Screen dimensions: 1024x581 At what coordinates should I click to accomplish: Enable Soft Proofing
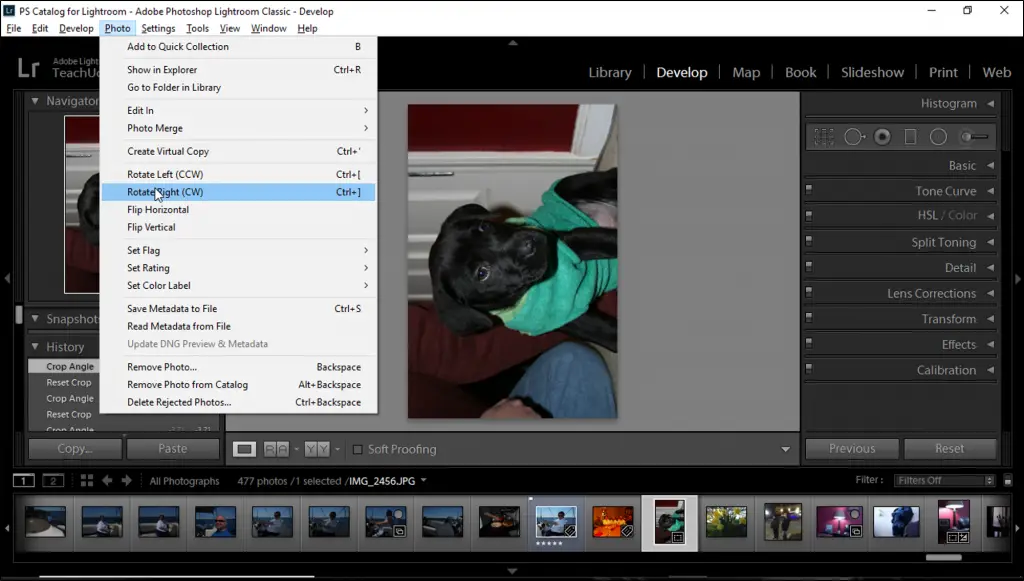pos(357,449)
